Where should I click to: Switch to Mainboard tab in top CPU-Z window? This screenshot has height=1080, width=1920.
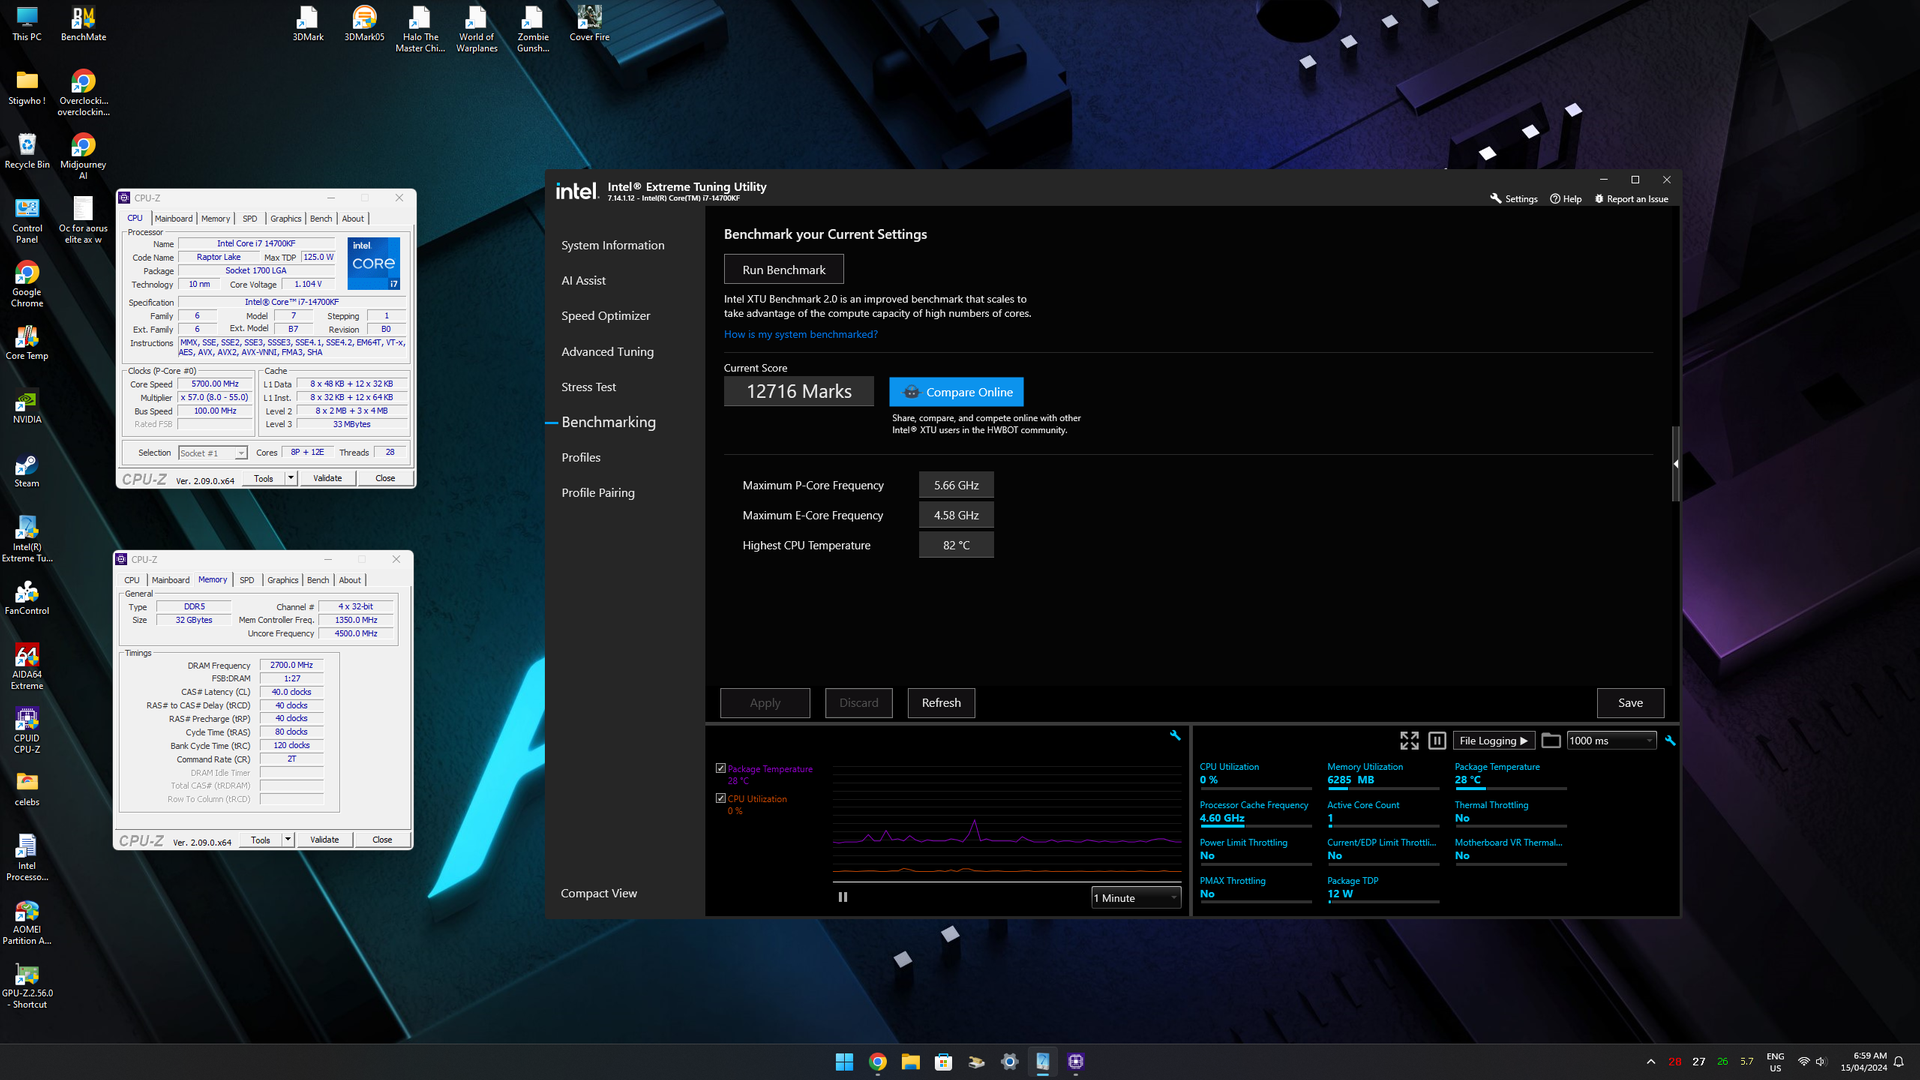click(173, 218)
